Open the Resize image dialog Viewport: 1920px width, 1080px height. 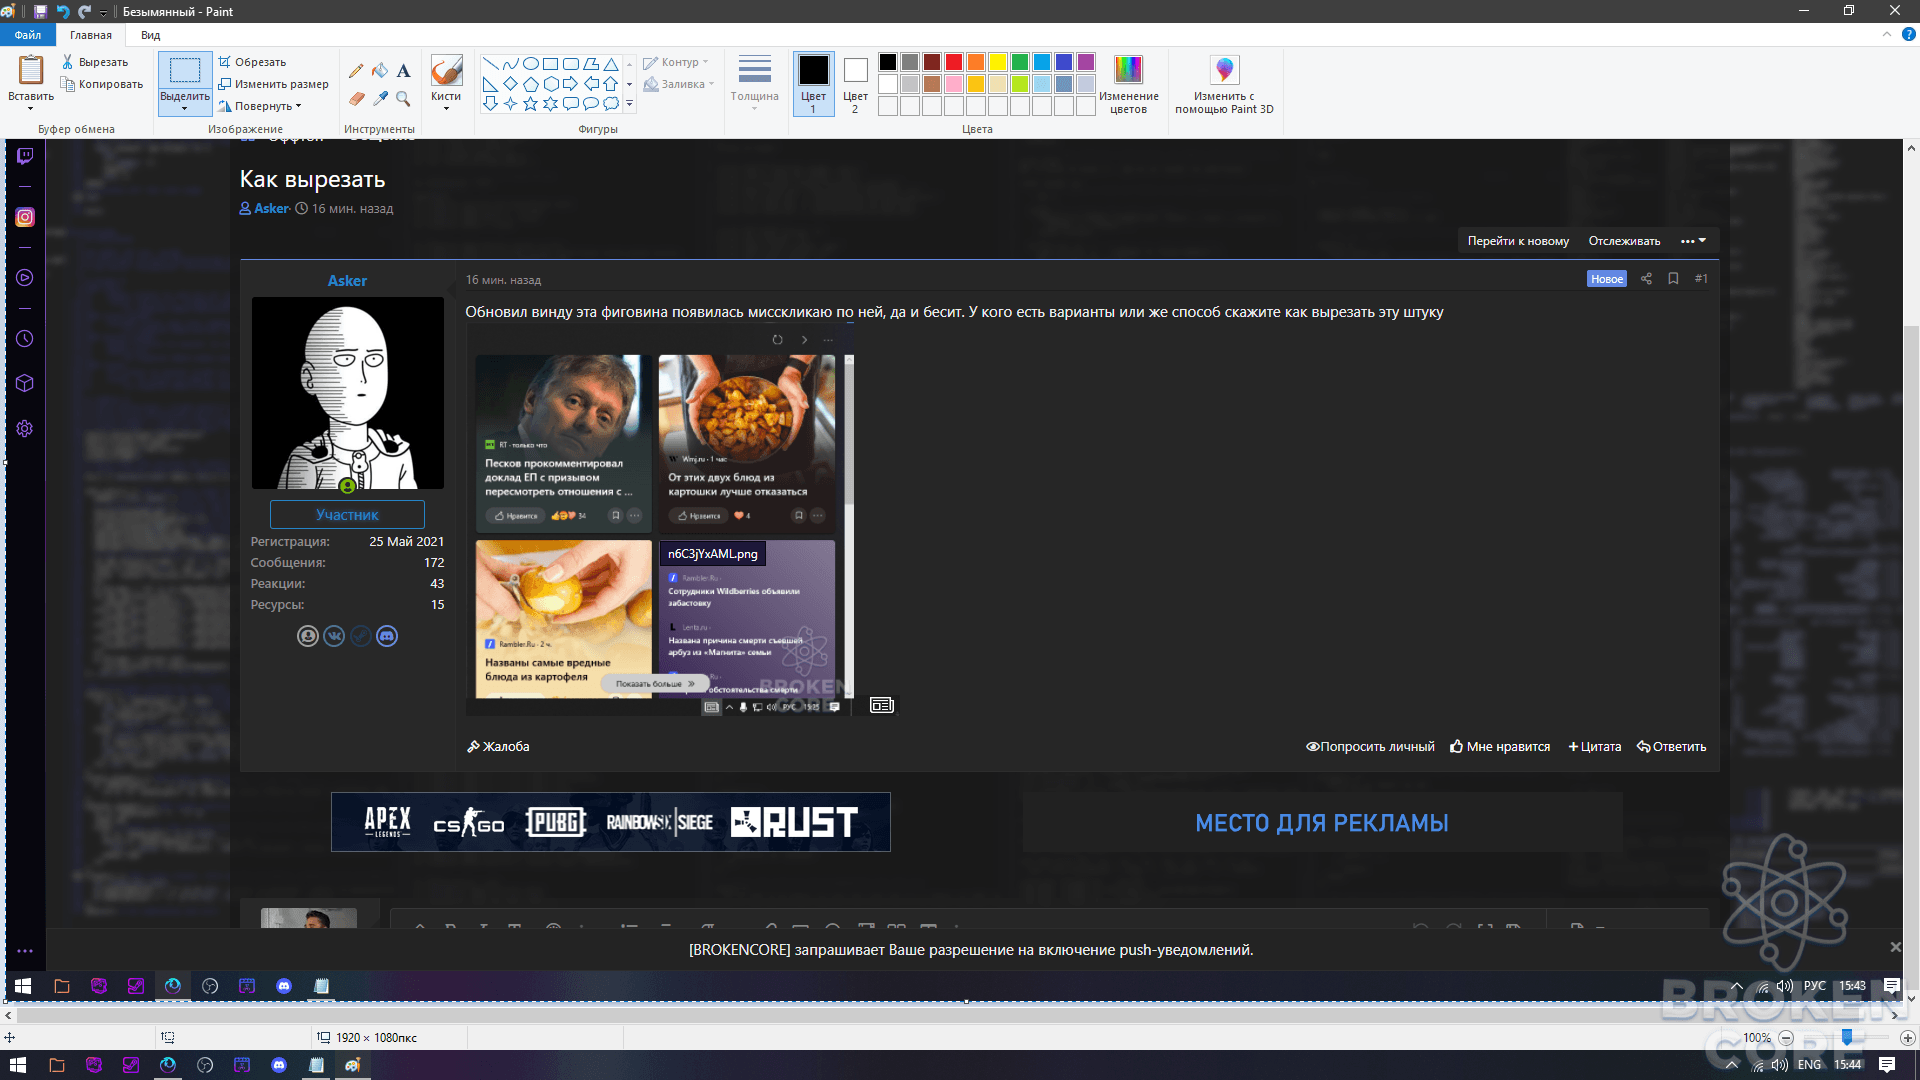(273, 84)
